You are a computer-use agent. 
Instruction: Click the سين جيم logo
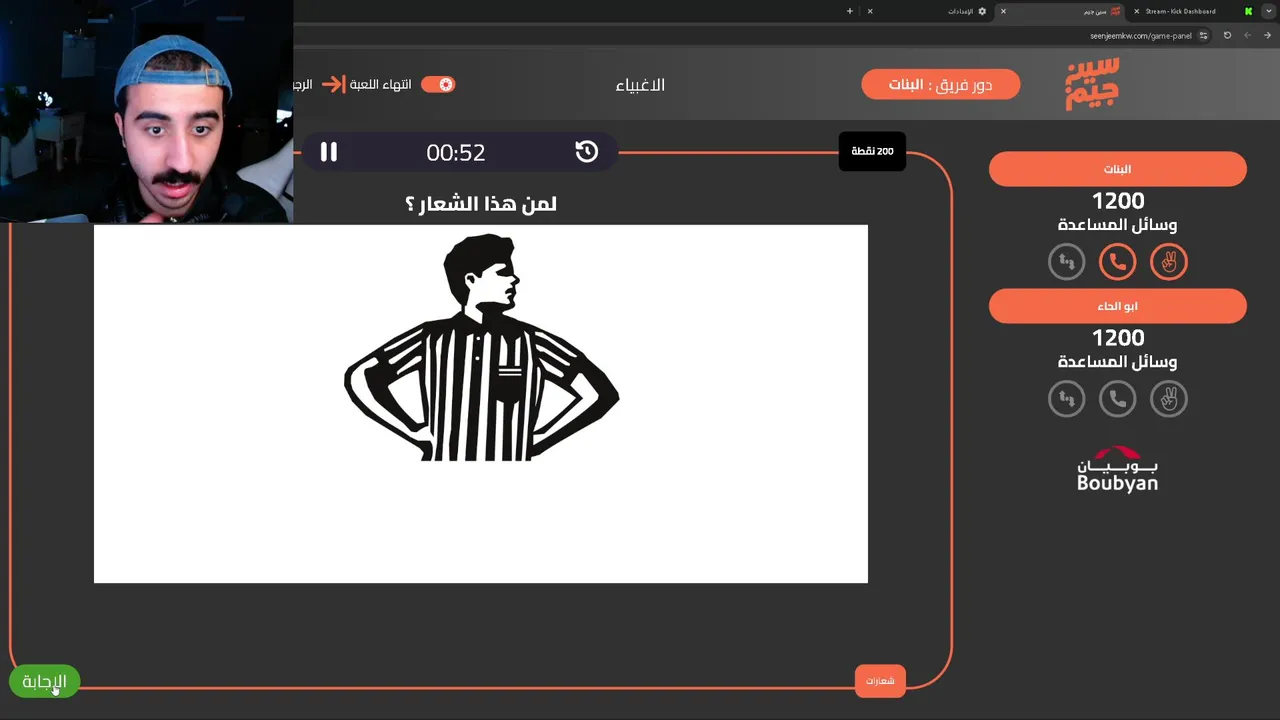pyautogui.click(x=1092, y=84)
